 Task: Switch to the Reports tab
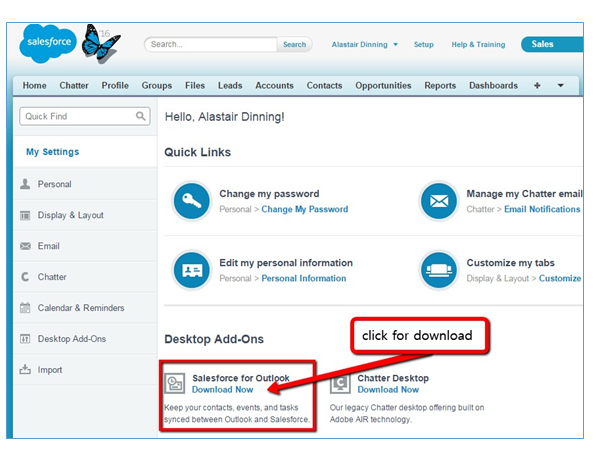pos(440,86)
